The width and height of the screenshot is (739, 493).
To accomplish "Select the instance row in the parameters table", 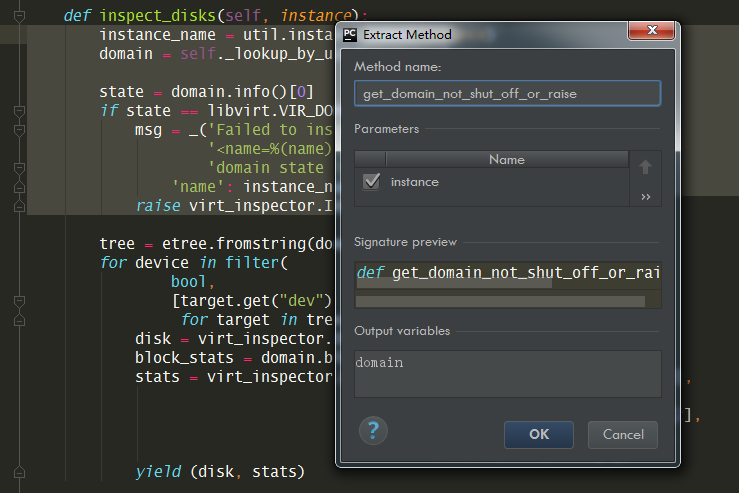I will (500, 182).
